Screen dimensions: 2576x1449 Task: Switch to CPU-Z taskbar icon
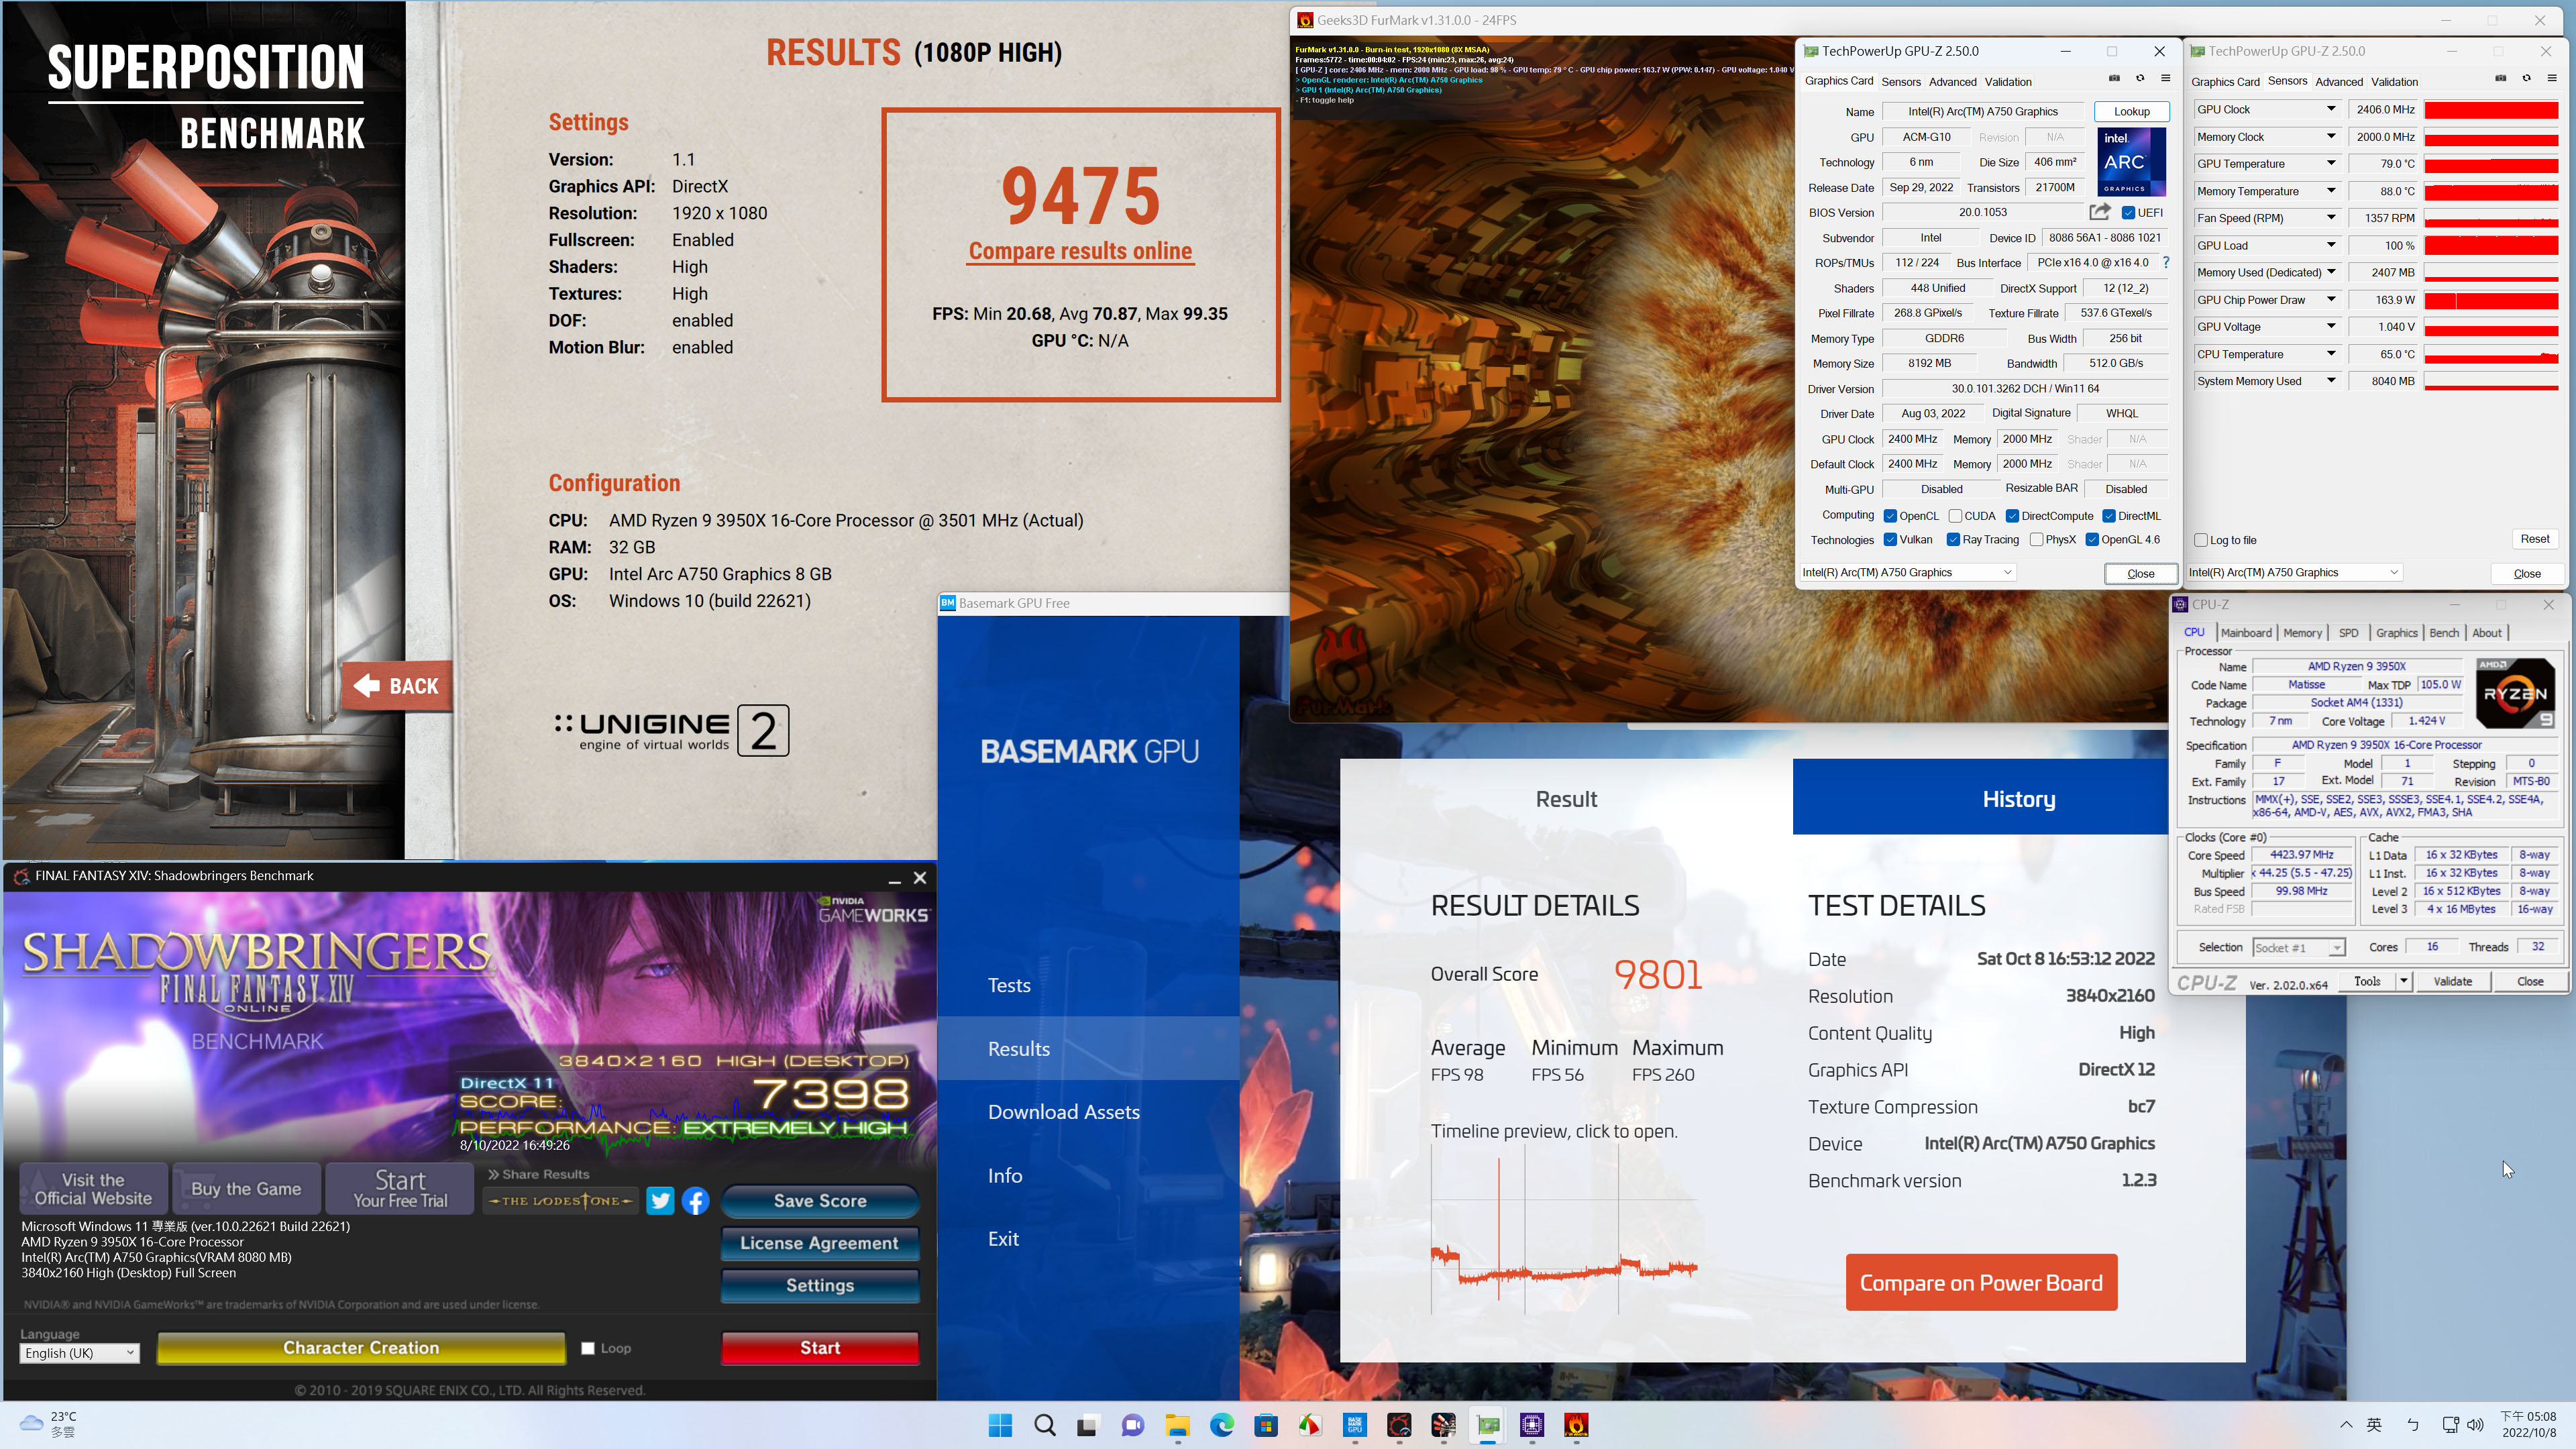tap(1532, 1425)
